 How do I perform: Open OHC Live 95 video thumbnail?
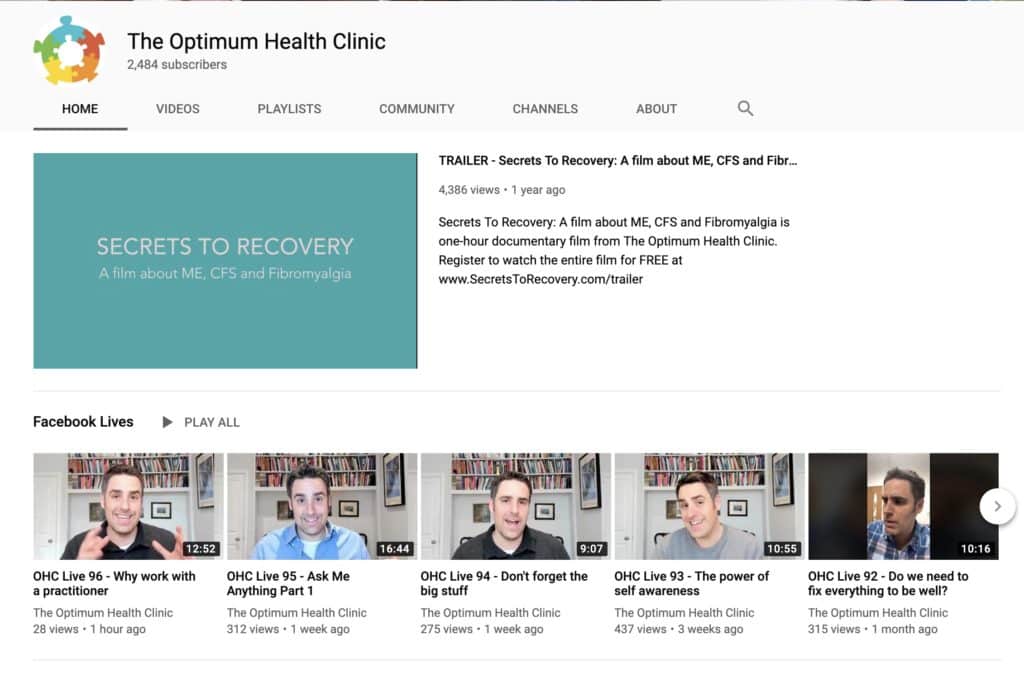tap(322, 506)
